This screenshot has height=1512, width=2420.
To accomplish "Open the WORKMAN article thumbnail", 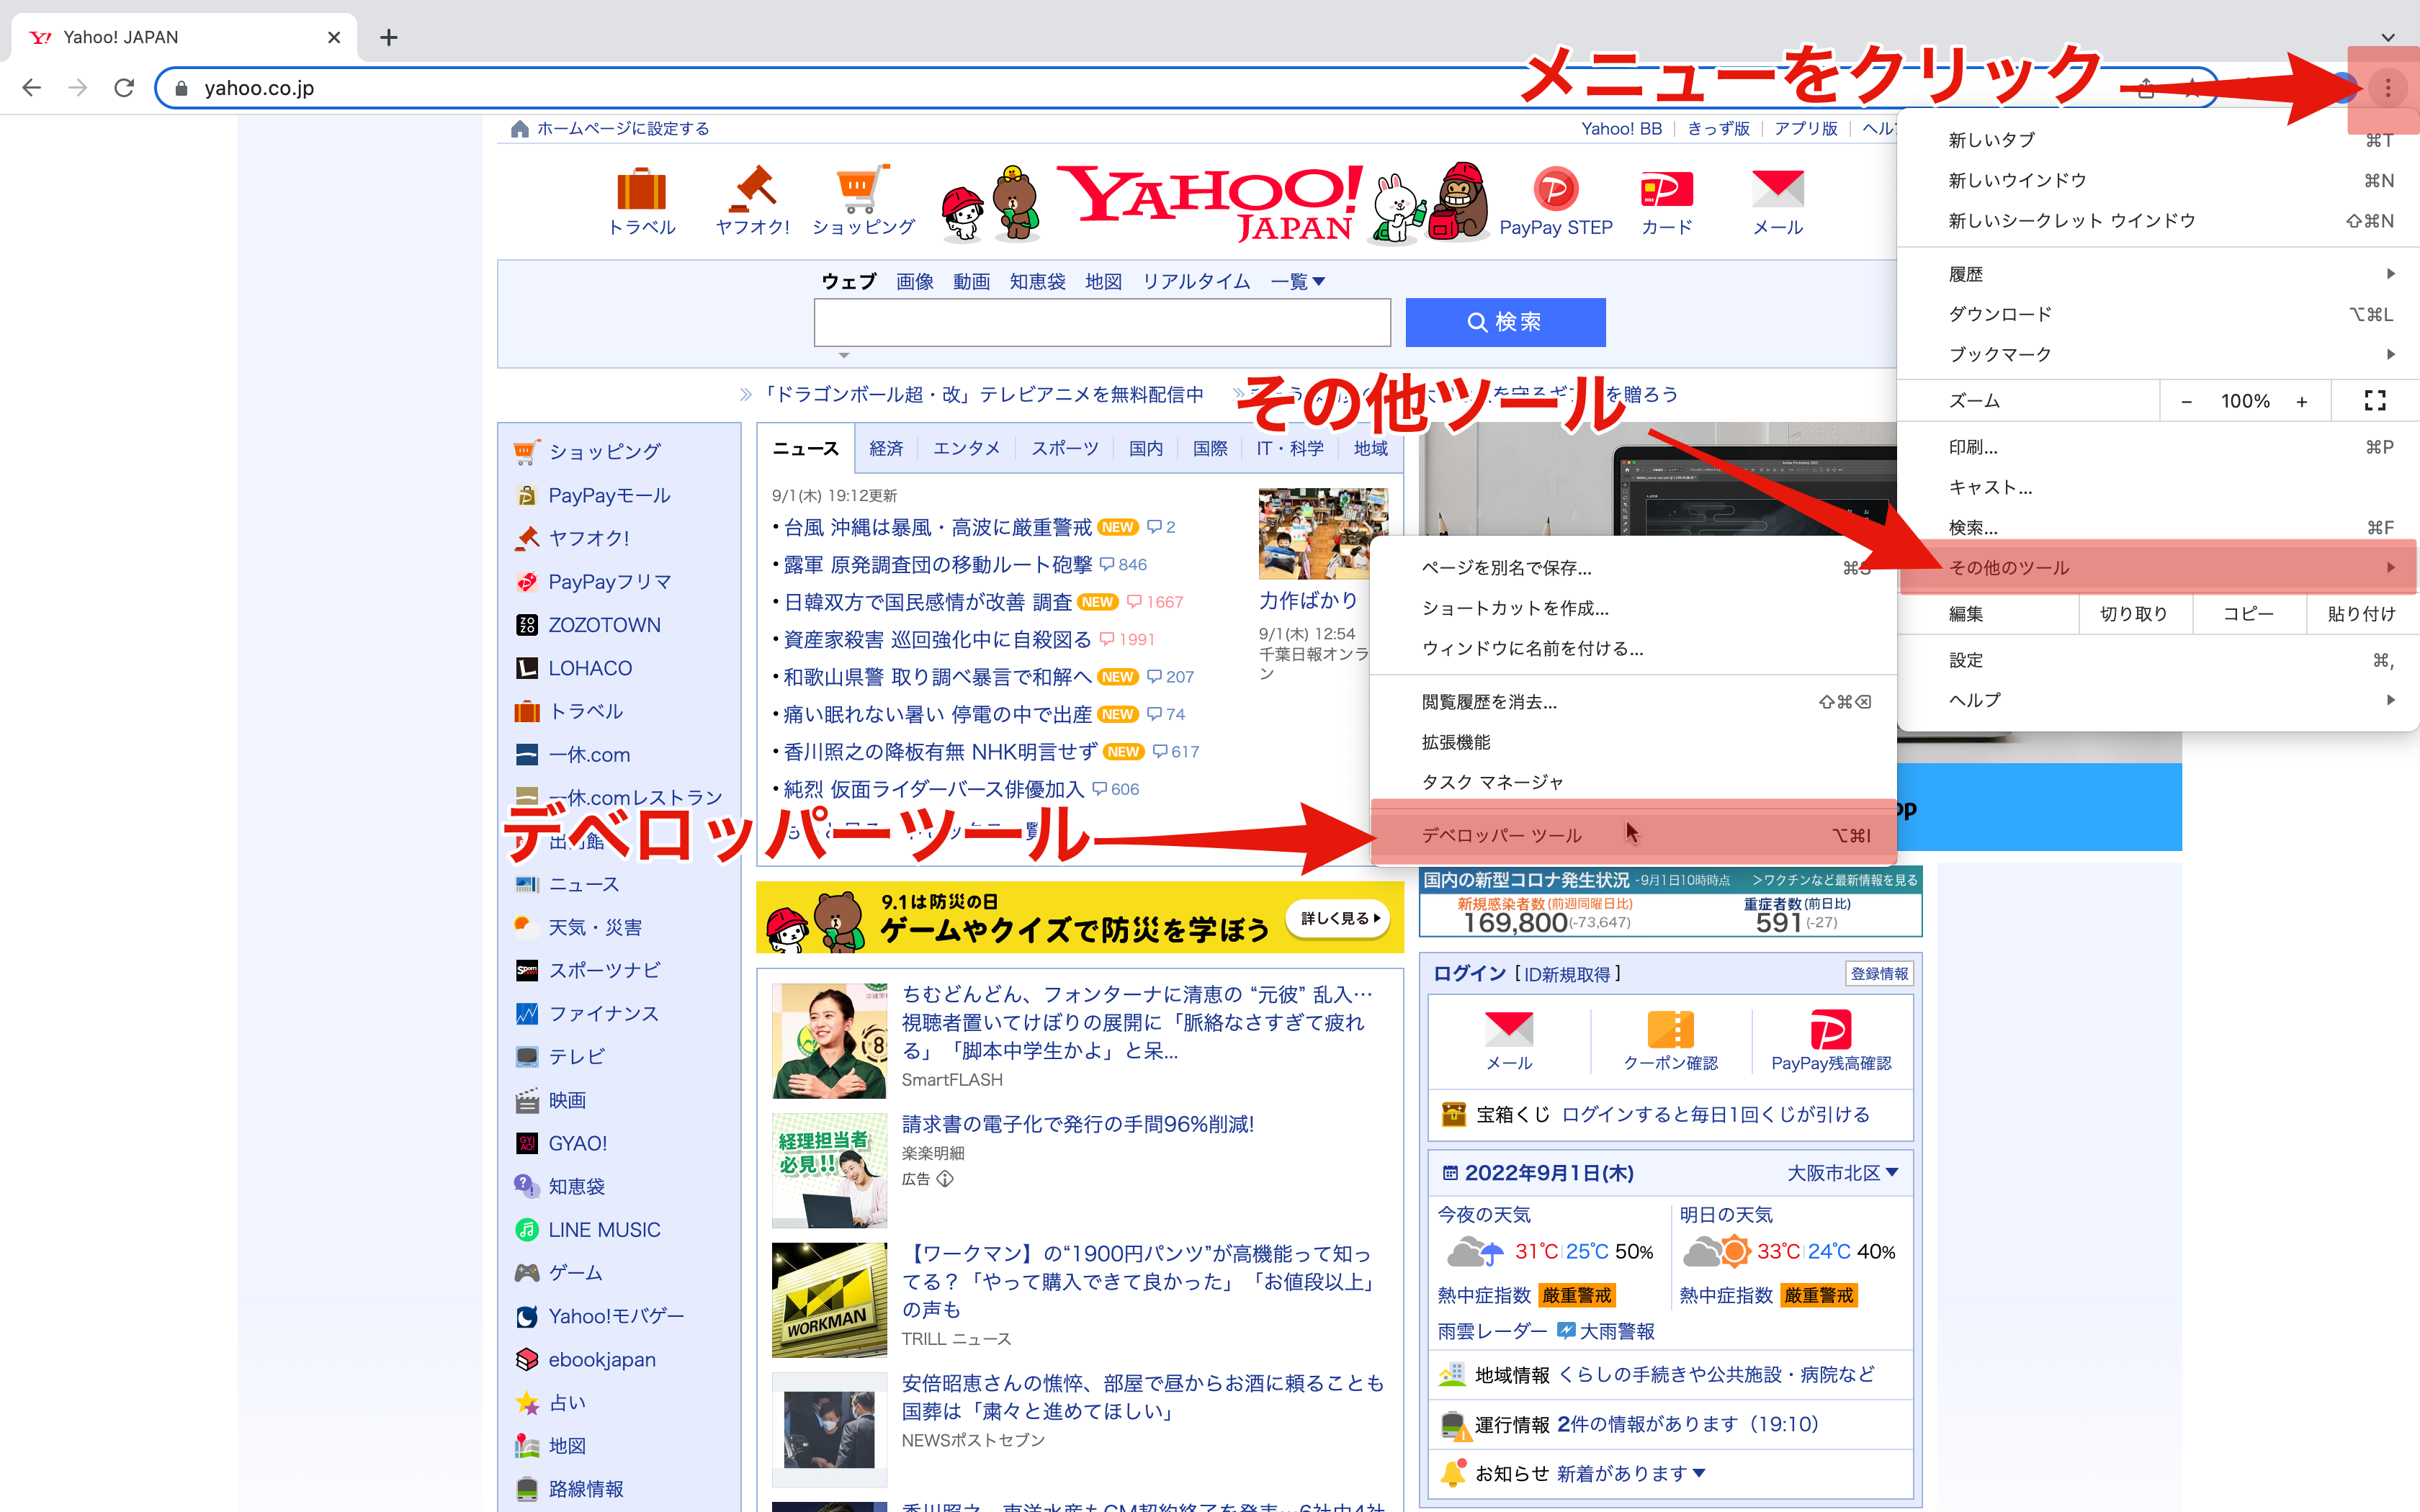I will (829, 1299).
